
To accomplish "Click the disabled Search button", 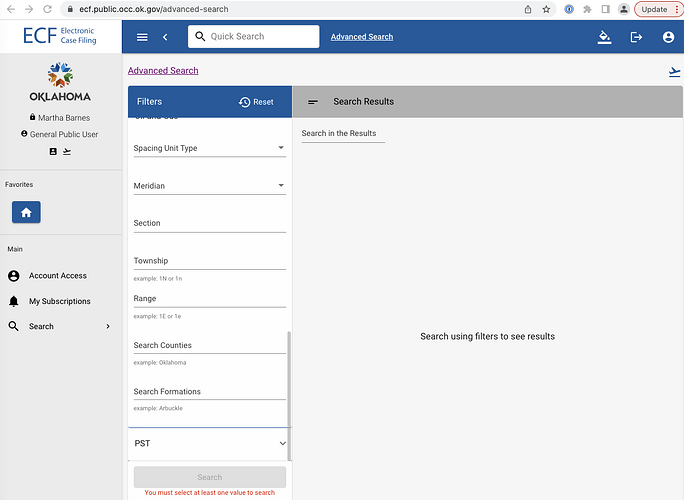I will click(x=210, y=477).
